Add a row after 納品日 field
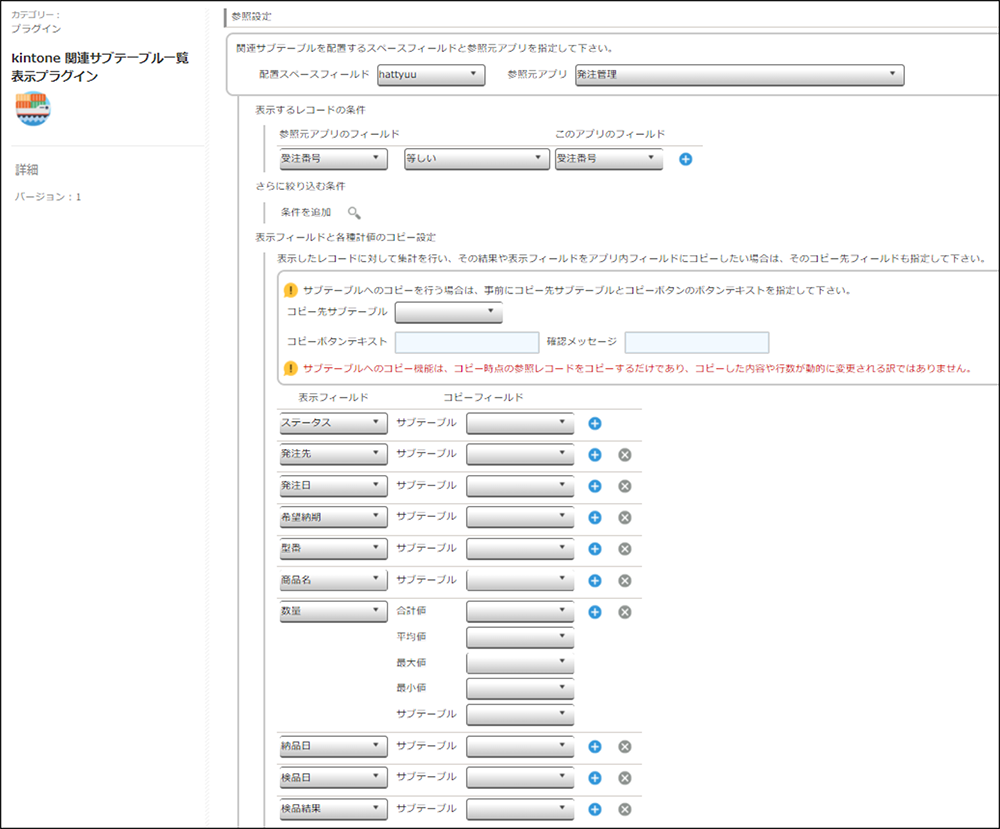The height and width of the screenshot is (829, 1000). coord(595,747)
